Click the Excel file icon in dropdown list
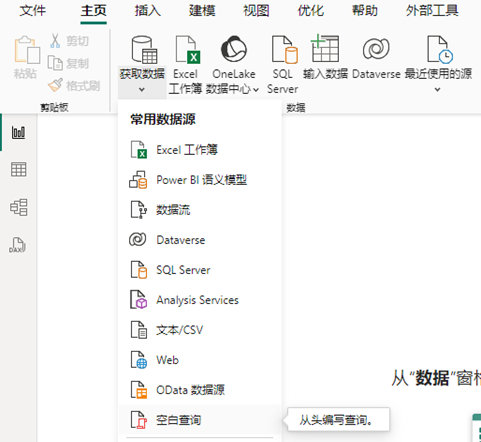 pos(138,150)
